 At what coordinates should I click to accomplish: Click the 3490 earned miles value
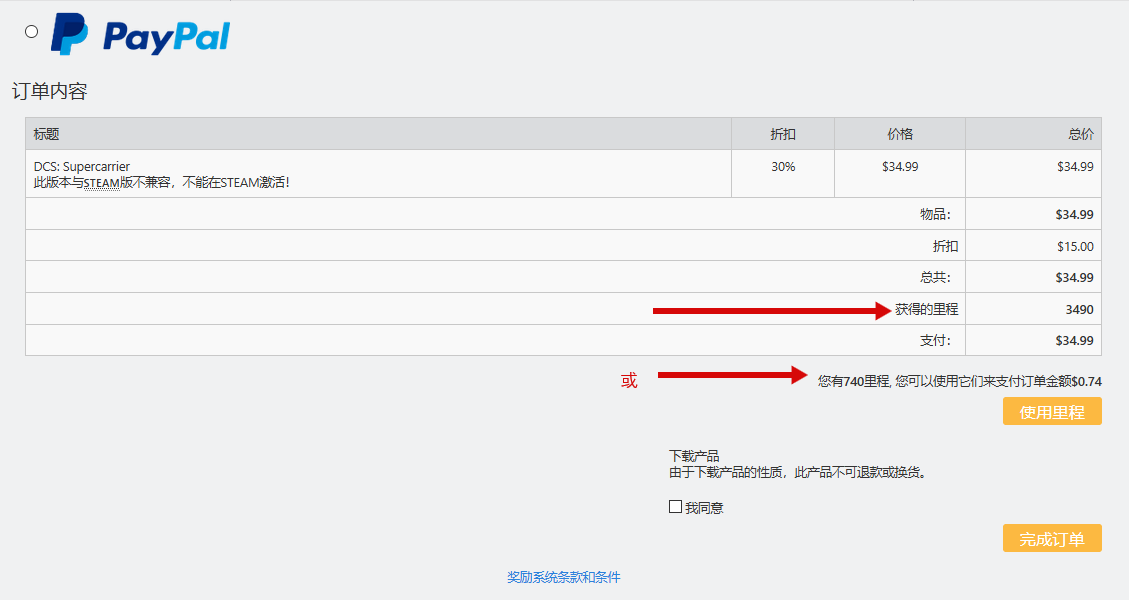click(x=1079, y=309)
